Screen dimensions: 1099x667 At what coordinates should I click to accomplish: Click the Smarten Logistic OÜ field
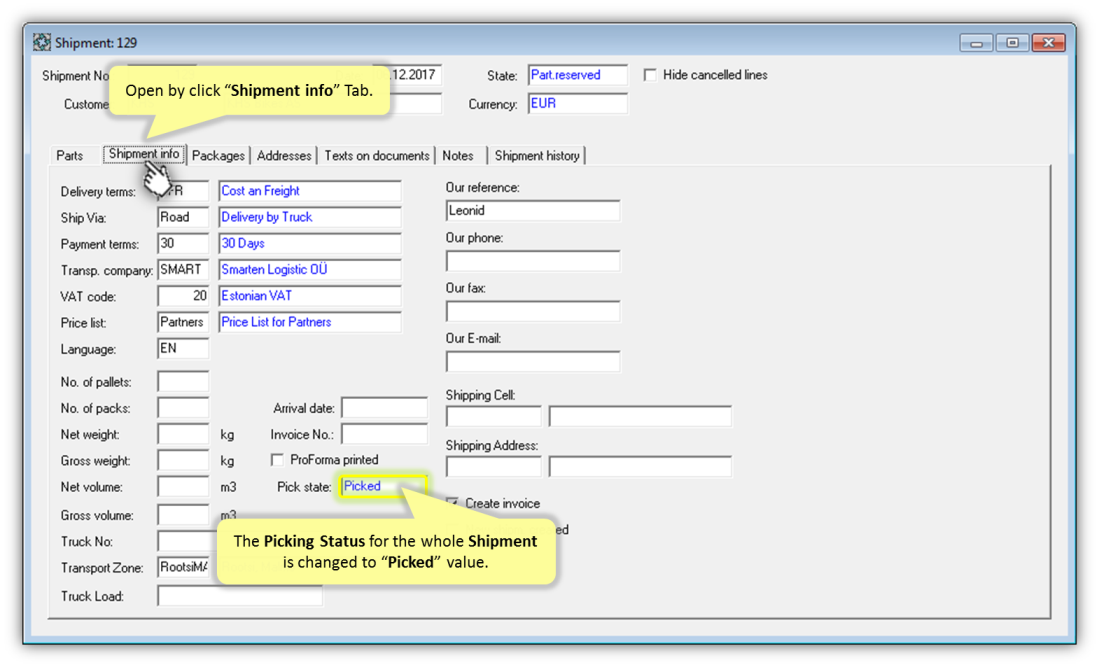(310, 270)
